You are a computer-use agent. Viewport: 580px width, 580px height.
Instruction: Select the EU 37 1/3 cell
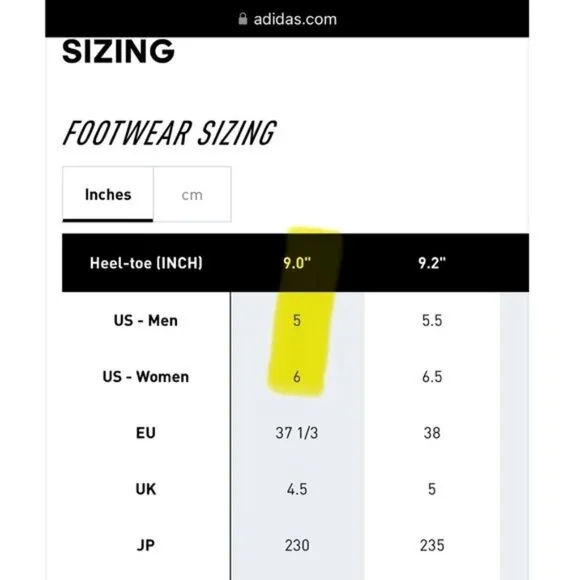[x=297, y=433]
